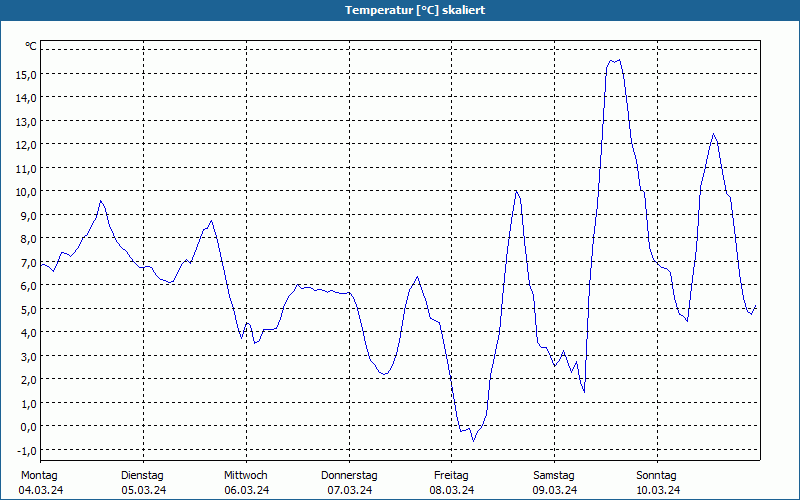Click the 2,0 y-axis label

tap(28, 380)
